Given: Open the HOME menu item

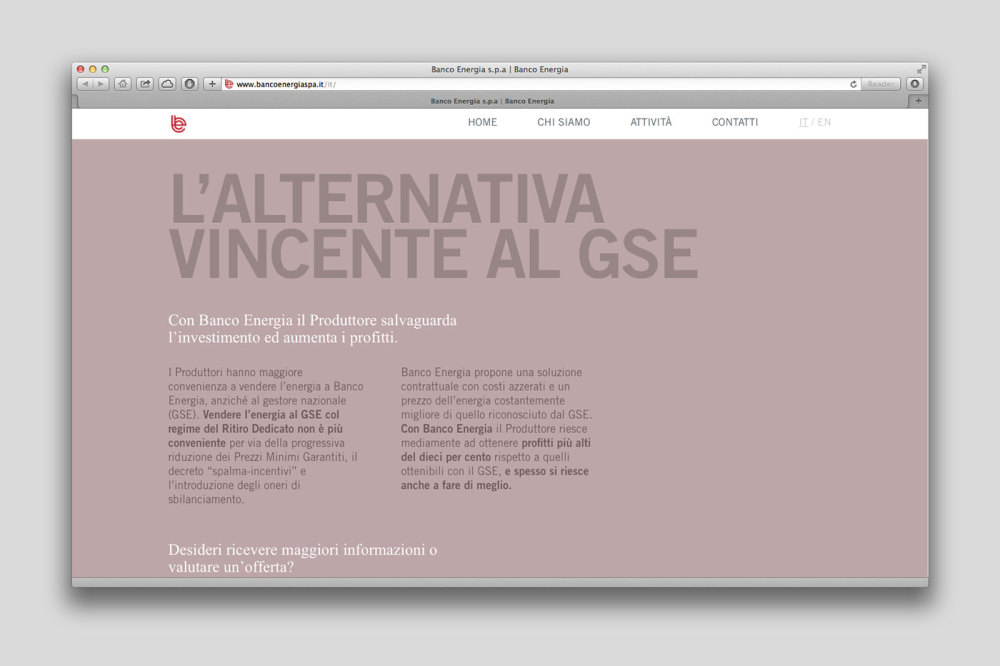Looking at the screenshot, I should pyautogui.click(x=482, y=122).
